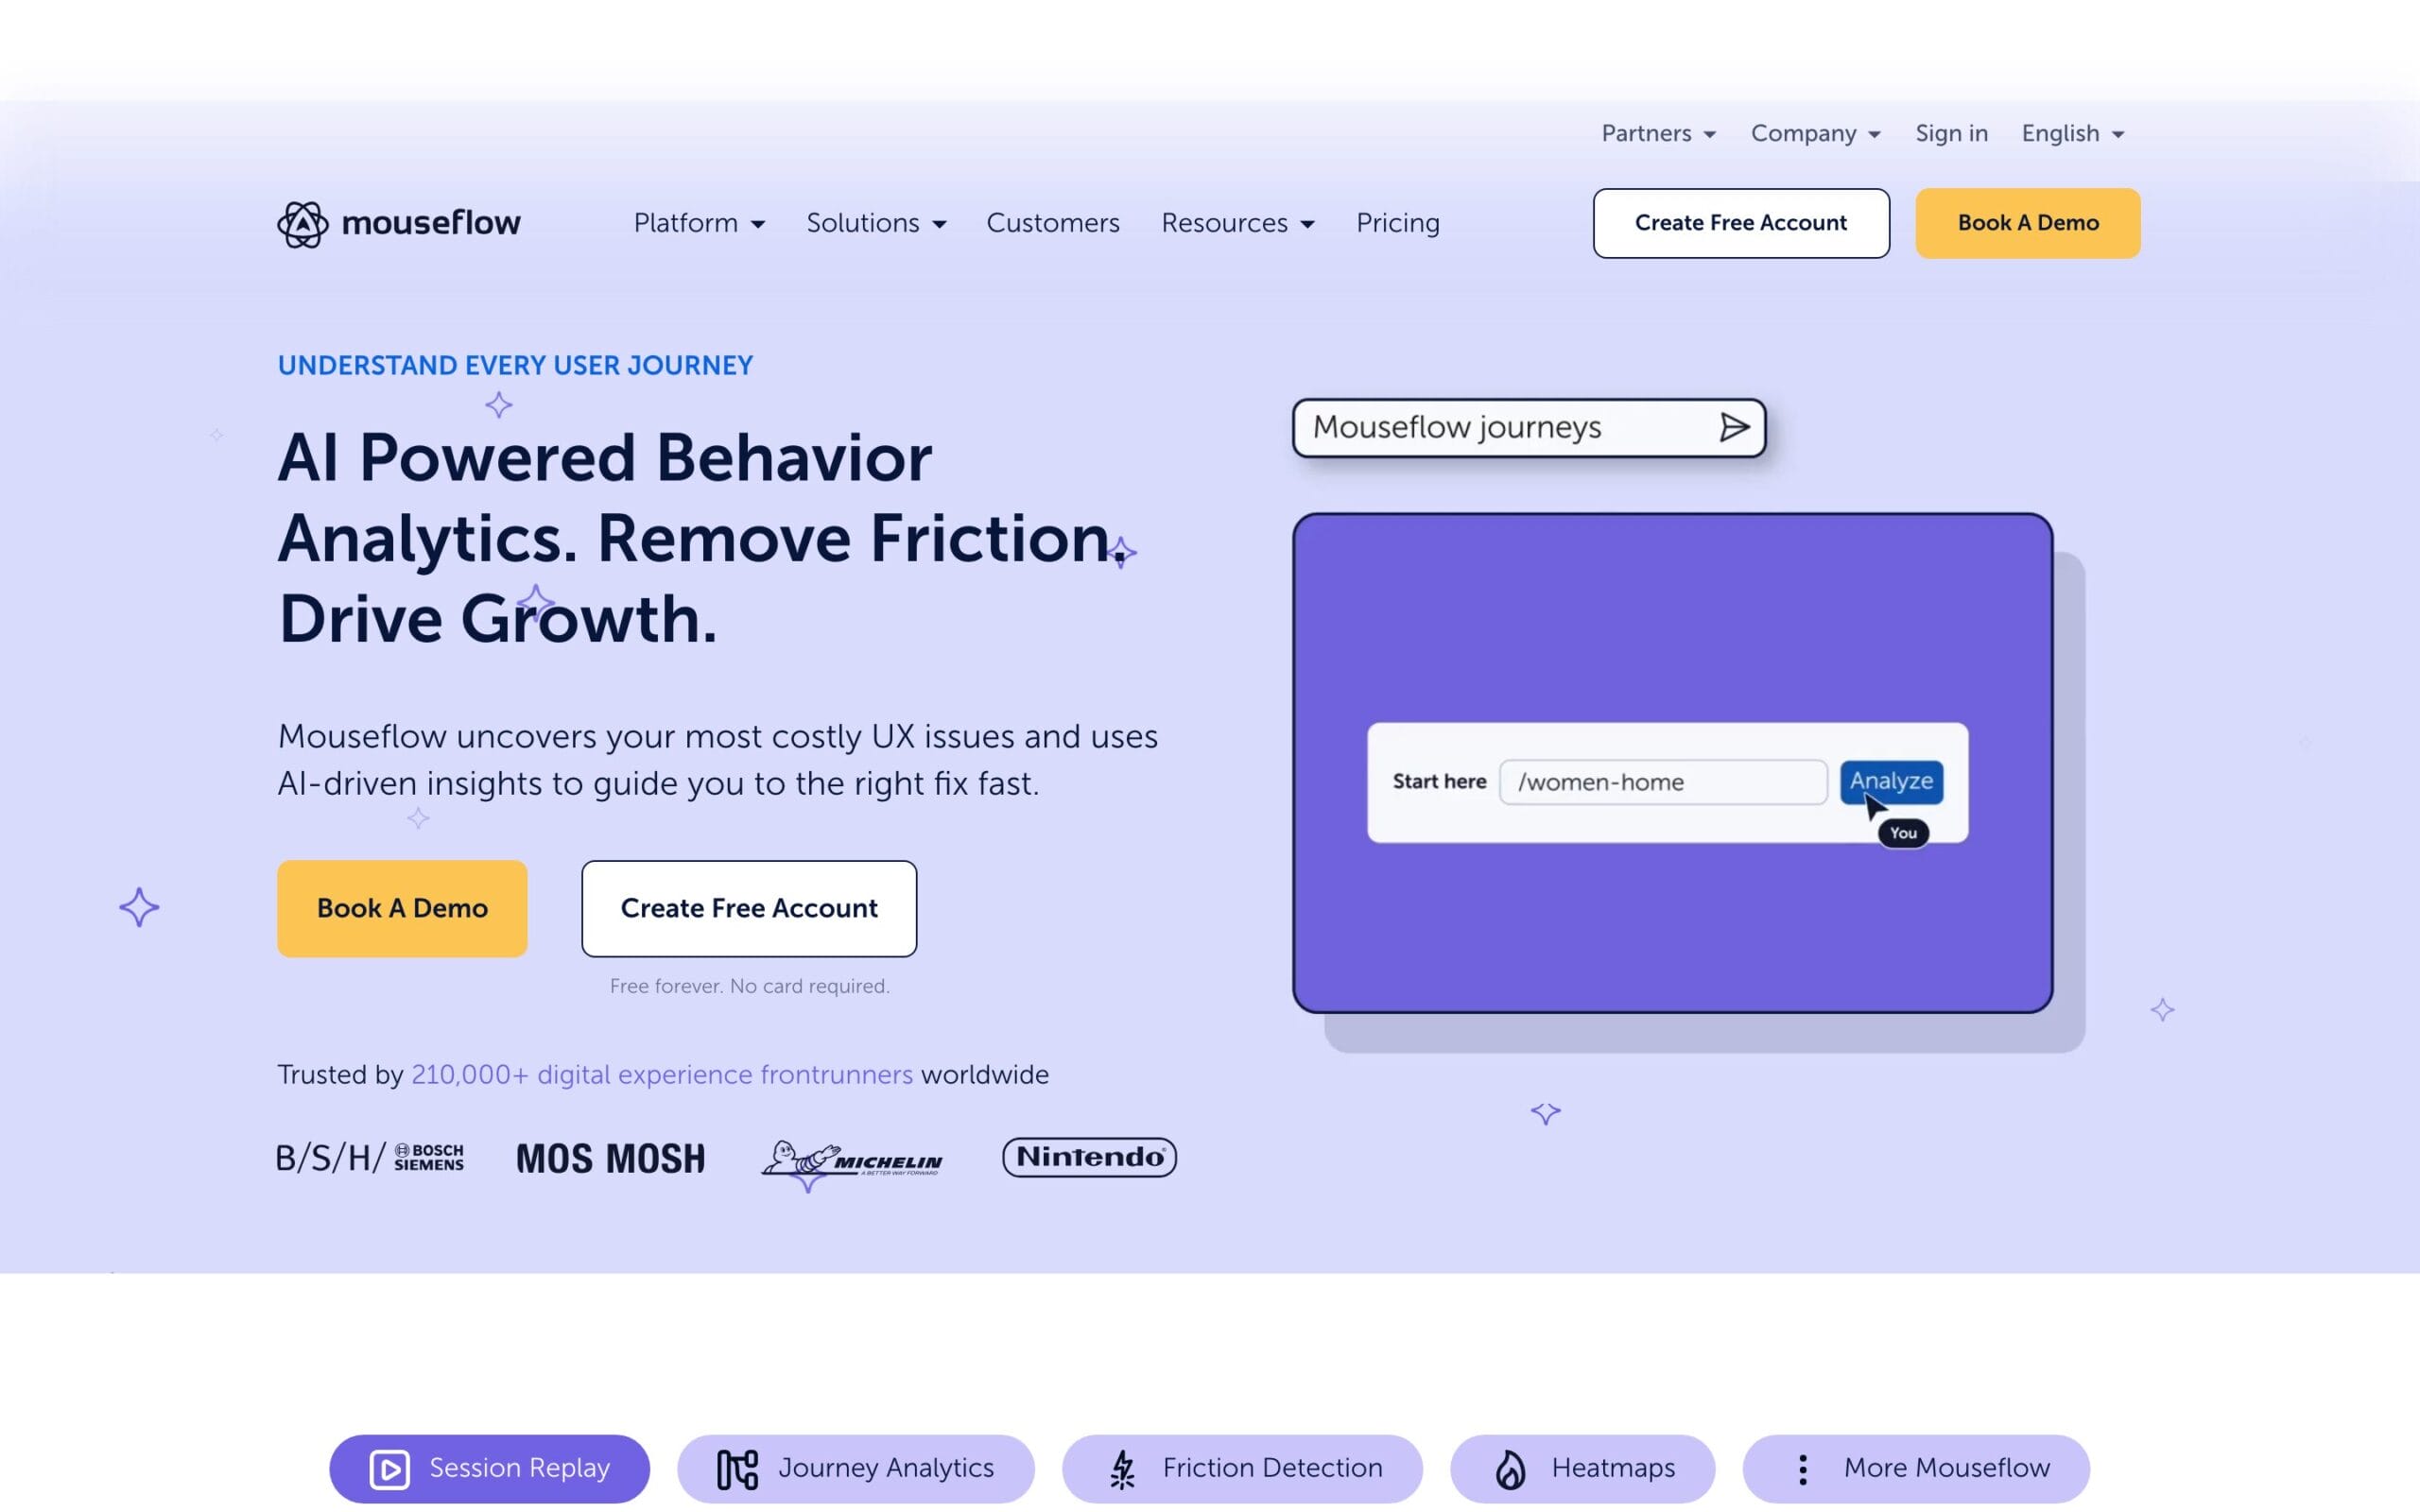Image resolution: width=2420 pixels, height=1512 pixels.
Task: Click the header Book A Demo button
Action: 2027,223
